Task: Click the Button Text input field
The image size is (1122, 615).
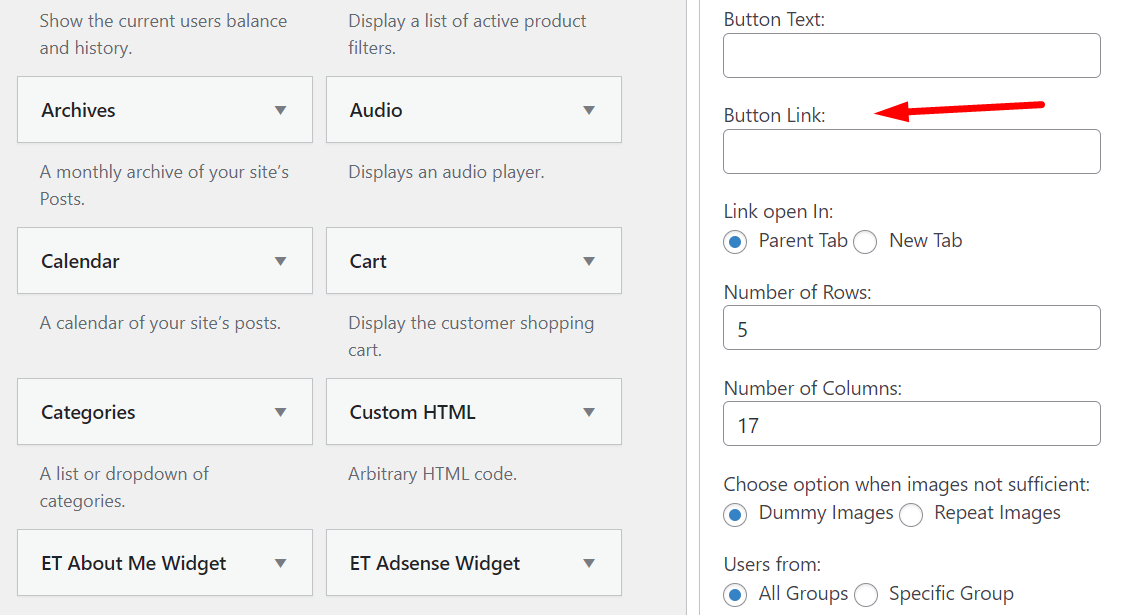Action: (x=911, y=55)
